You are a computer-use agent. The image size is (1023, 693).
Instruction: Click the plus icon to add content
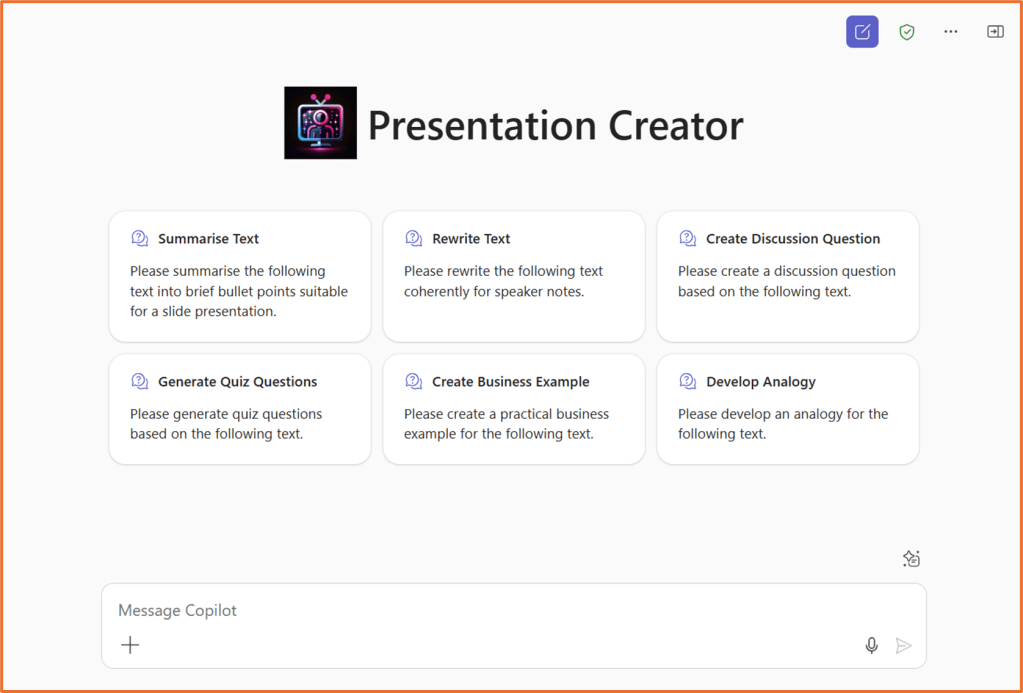click(130, 645)
